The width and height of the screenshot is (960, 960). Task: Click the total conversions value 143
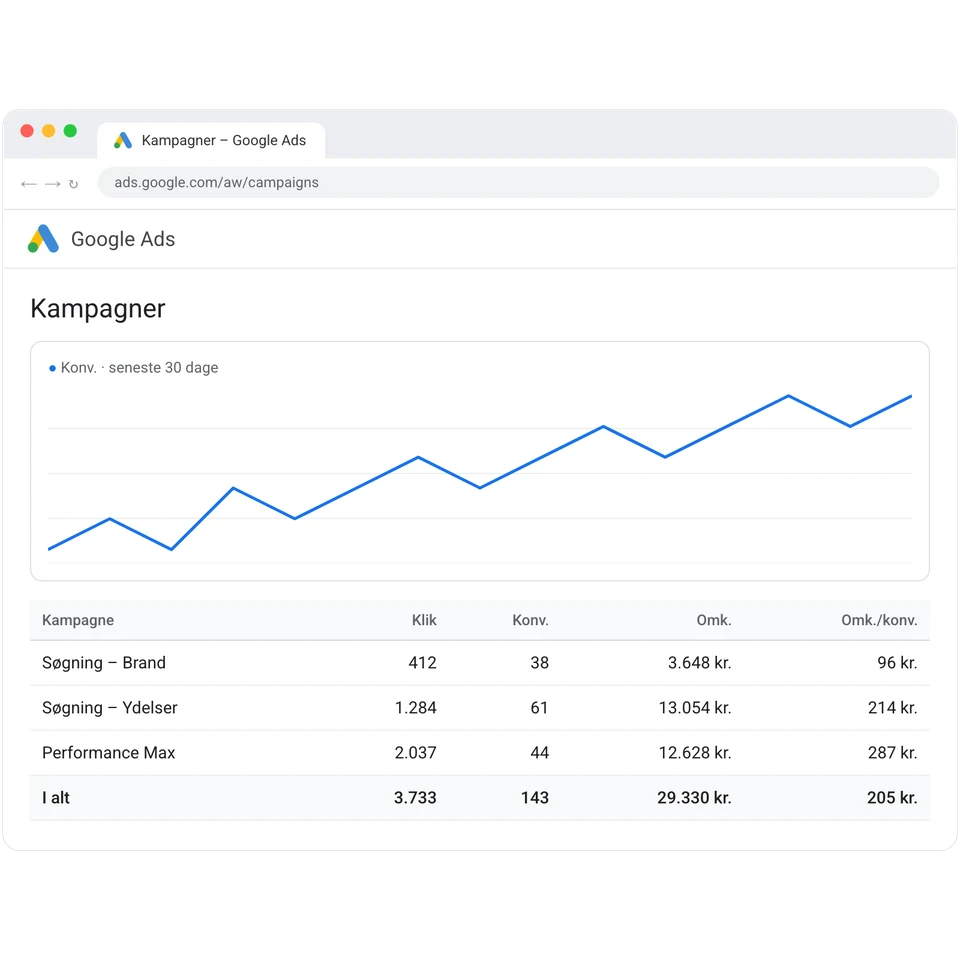[x=535, y=798]
